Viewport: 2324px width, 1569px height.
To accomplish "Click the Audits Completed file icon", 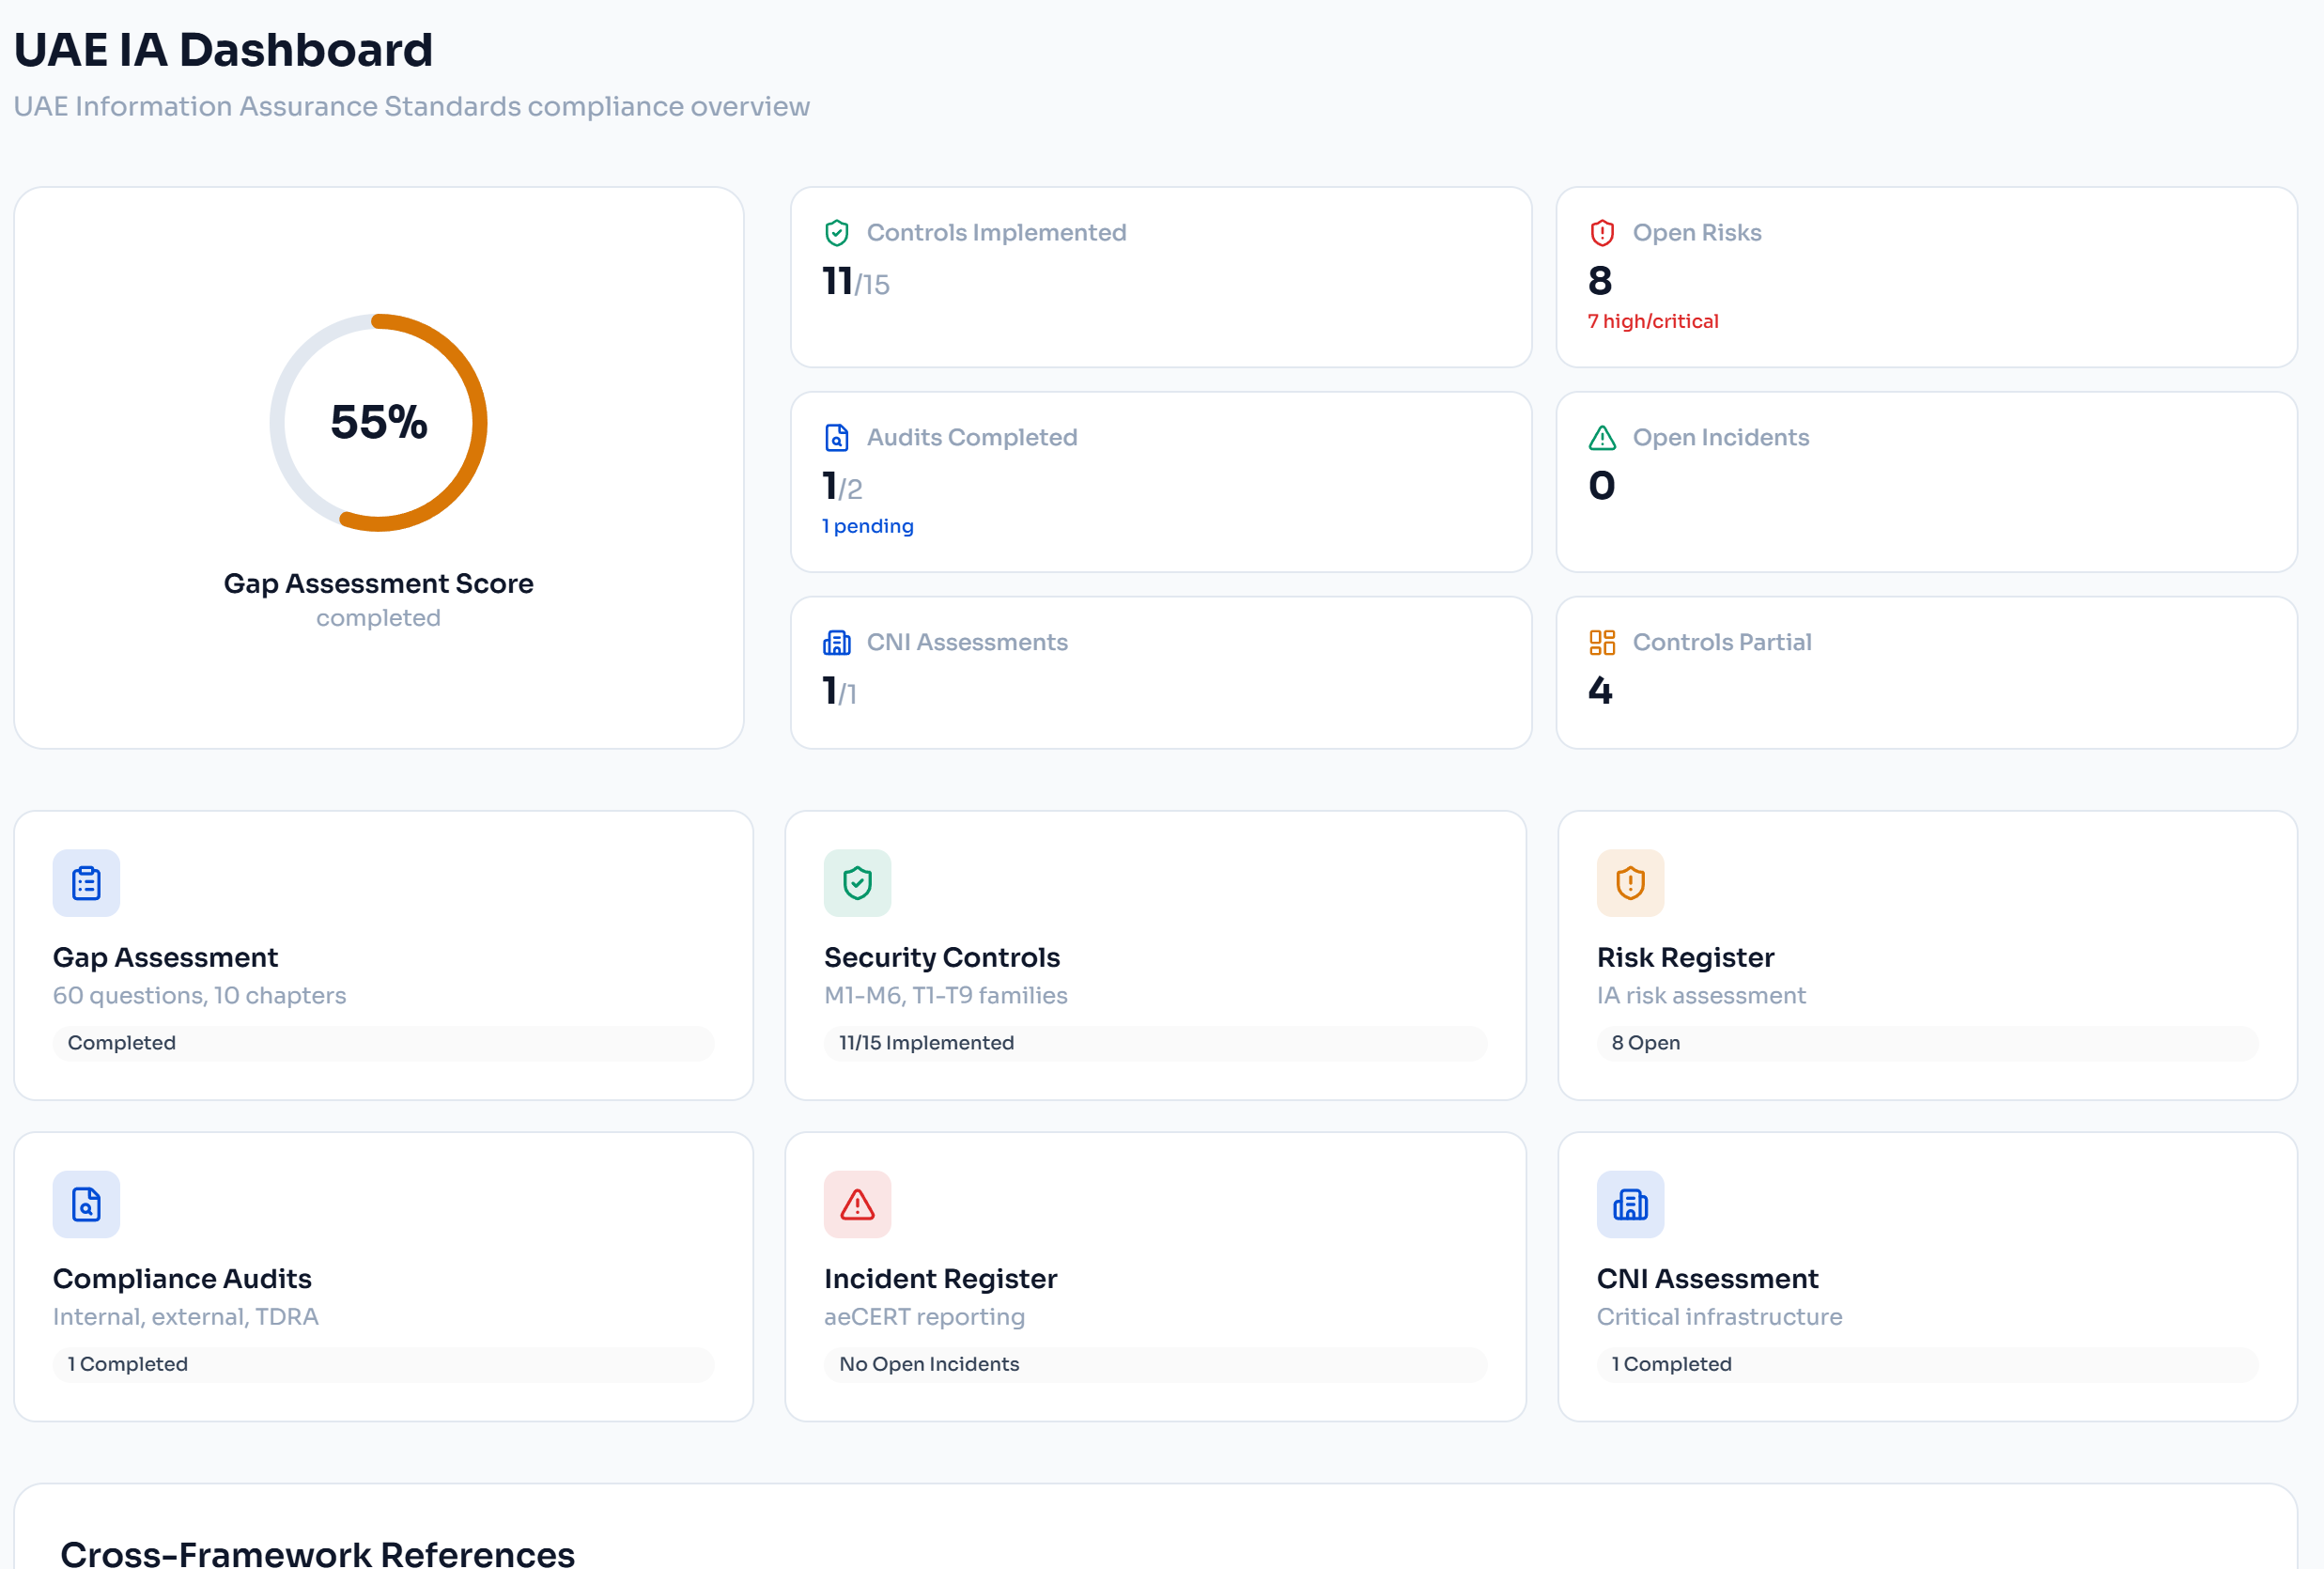I will coord(836,438).
